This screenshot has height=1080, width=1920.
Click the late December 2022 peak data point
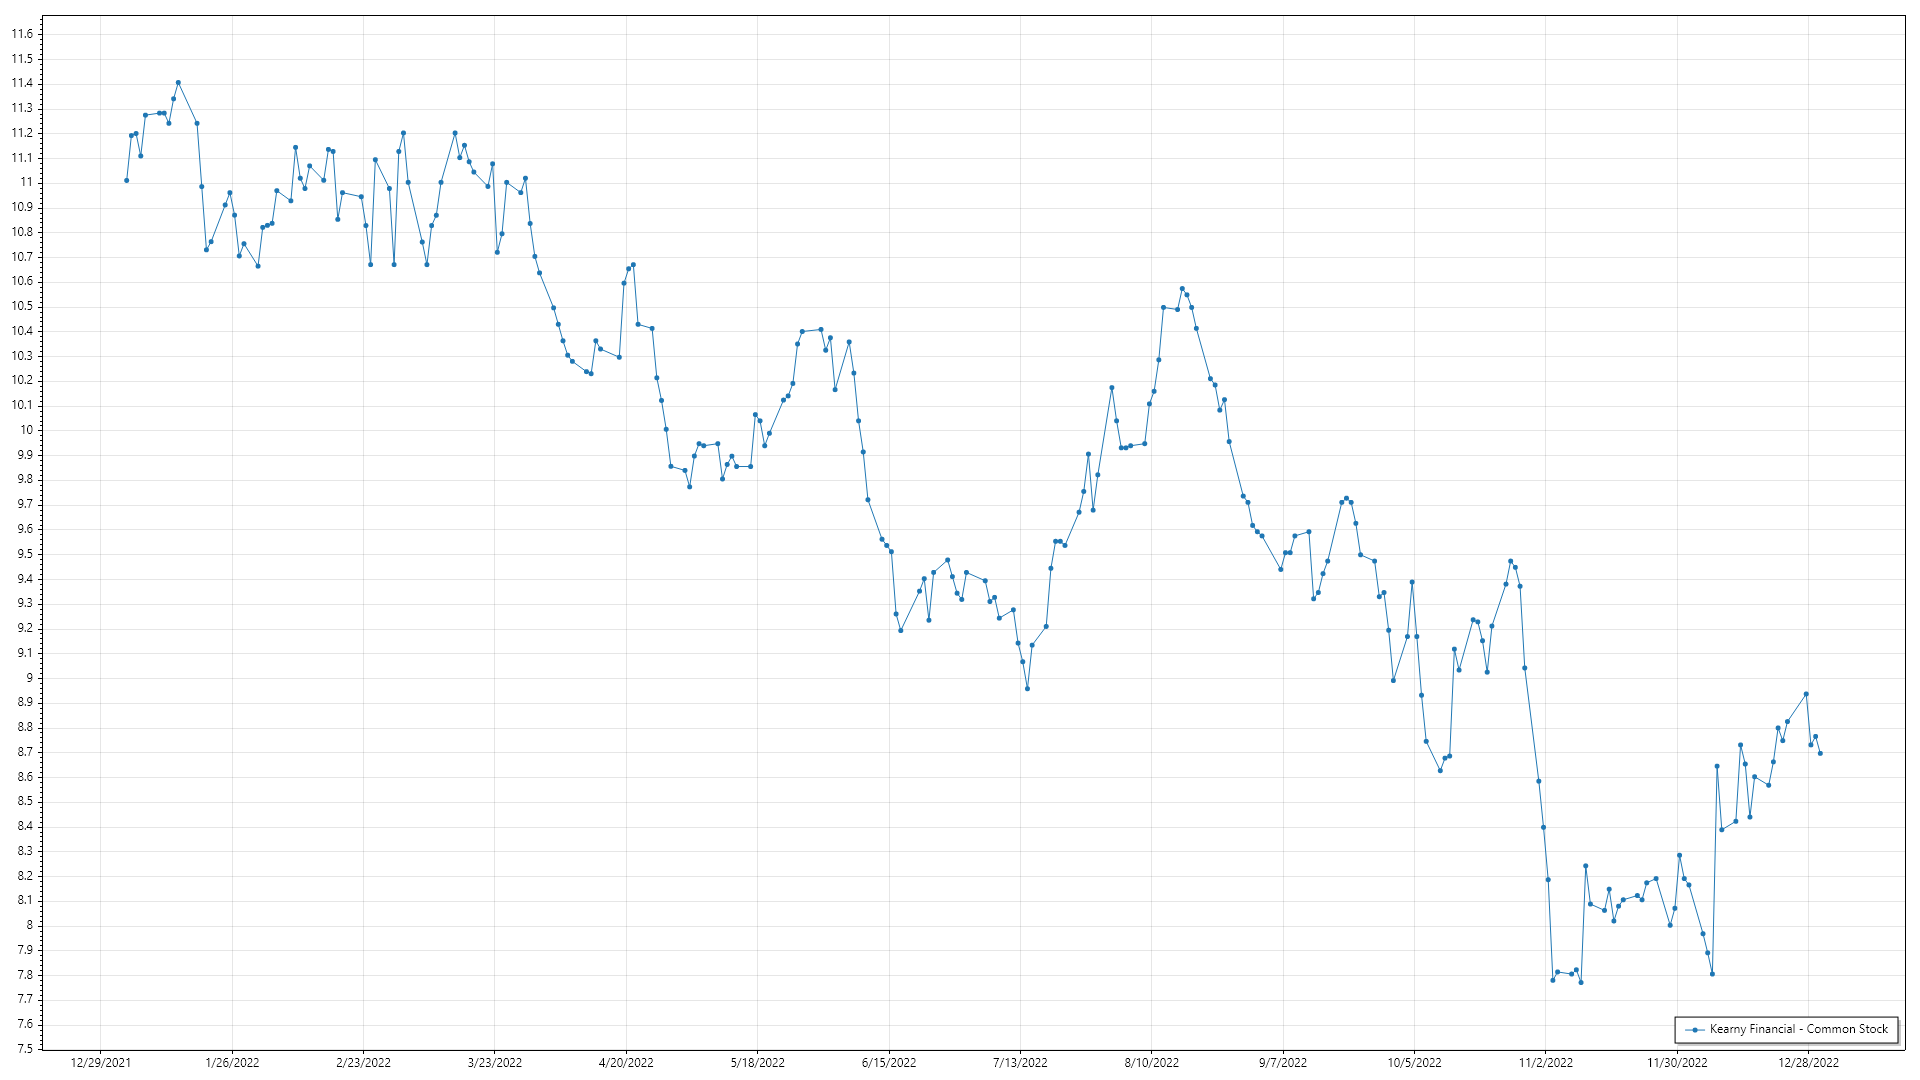point(1806,694)
